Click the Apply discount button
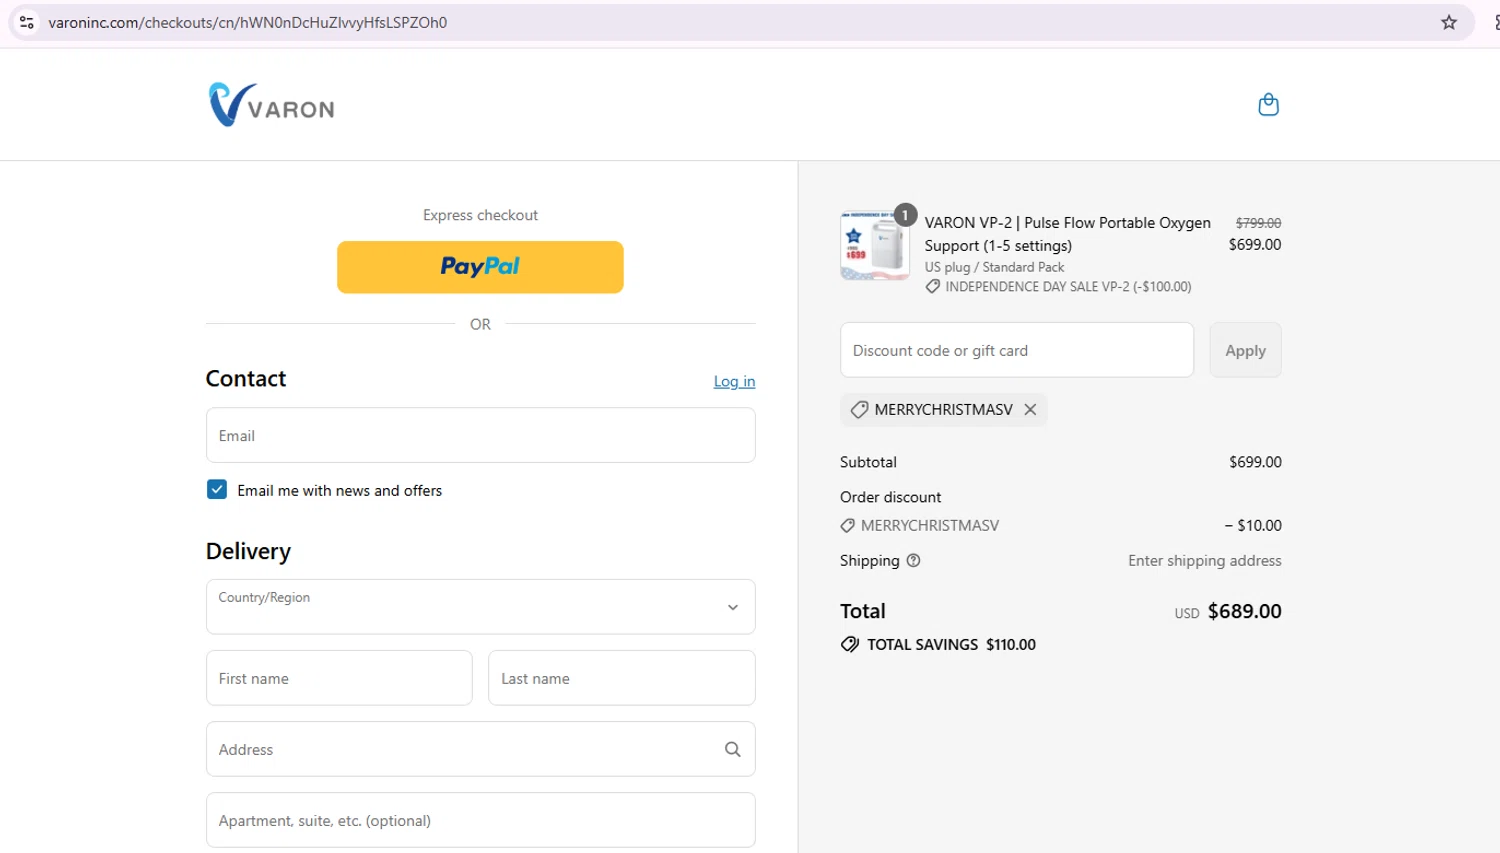Image resolution: width=1500 pixels, height=853 pixels. coord(1245,350)
